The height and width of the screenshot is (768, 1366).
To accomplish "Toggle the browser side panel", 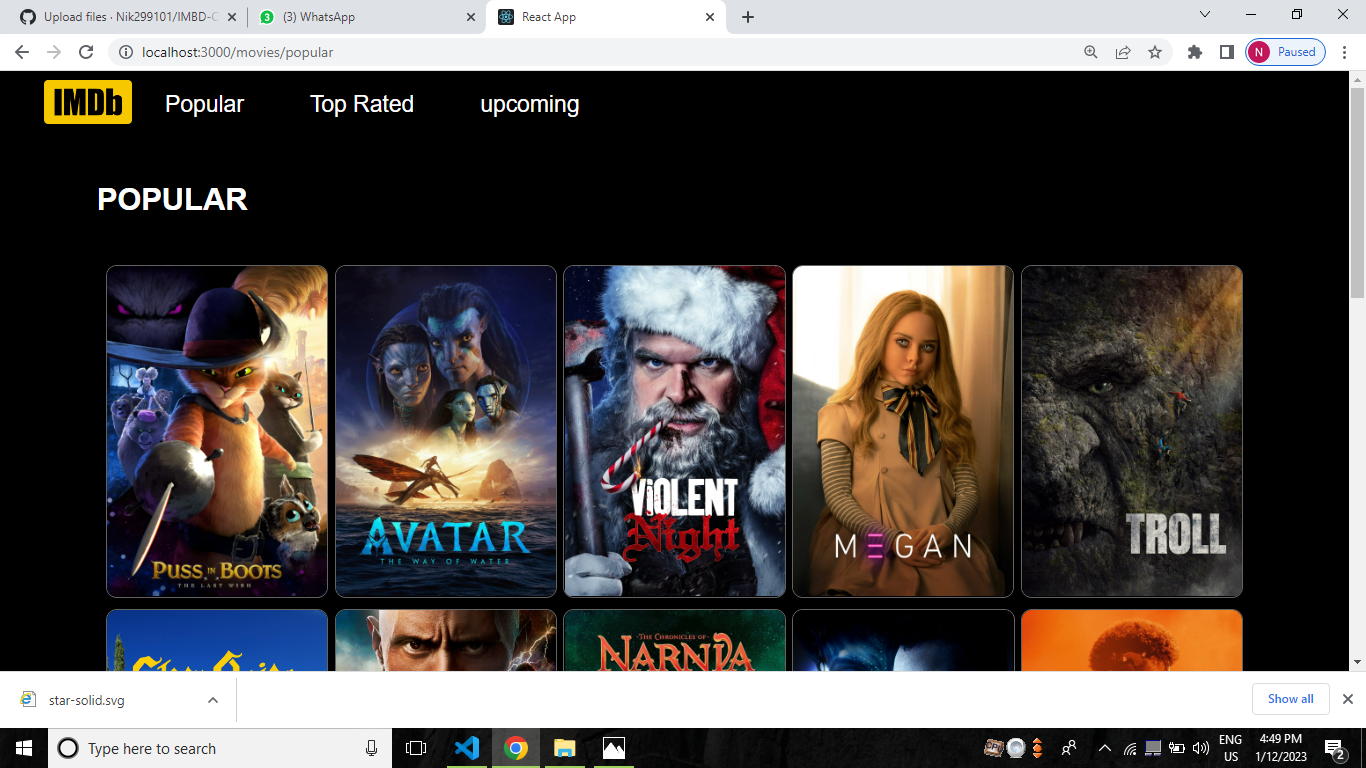I will click(x=1227, y=52).
